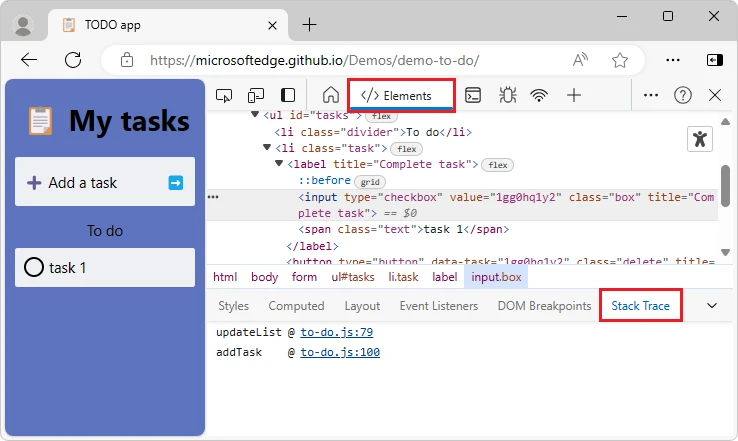Select label in breadcrumb trail
Image resolution: width=738 pixels, height=441 pixels.
444,277
